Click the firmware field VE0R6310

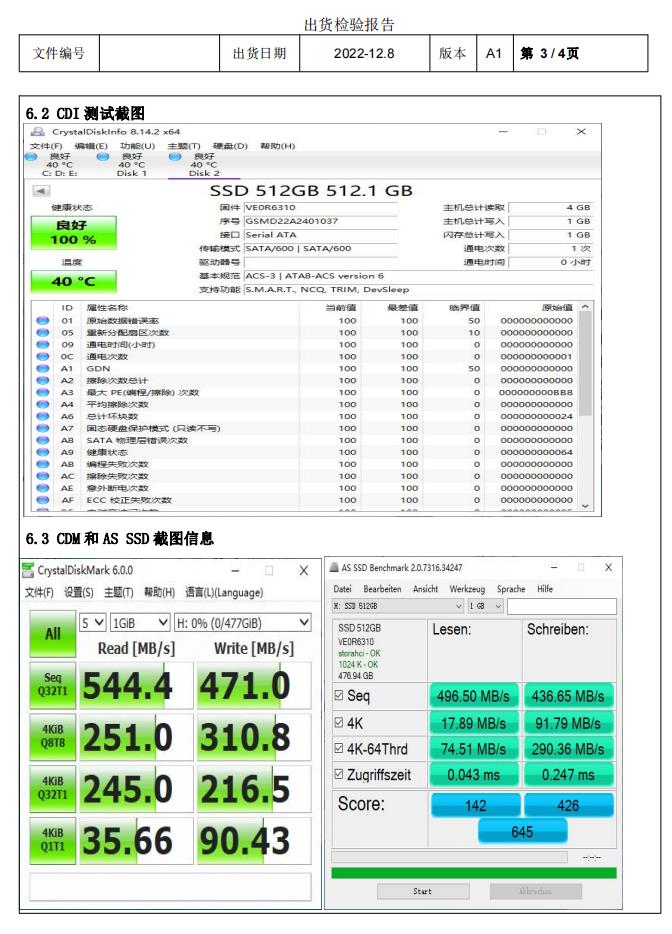[321, 207]
